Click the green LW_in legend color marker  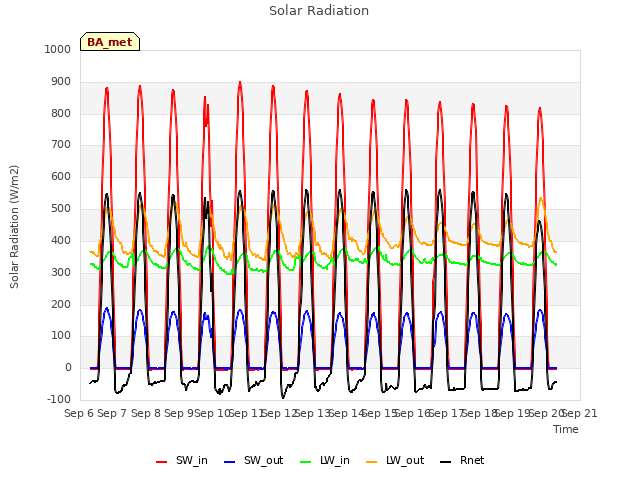[x=306, y=462]
